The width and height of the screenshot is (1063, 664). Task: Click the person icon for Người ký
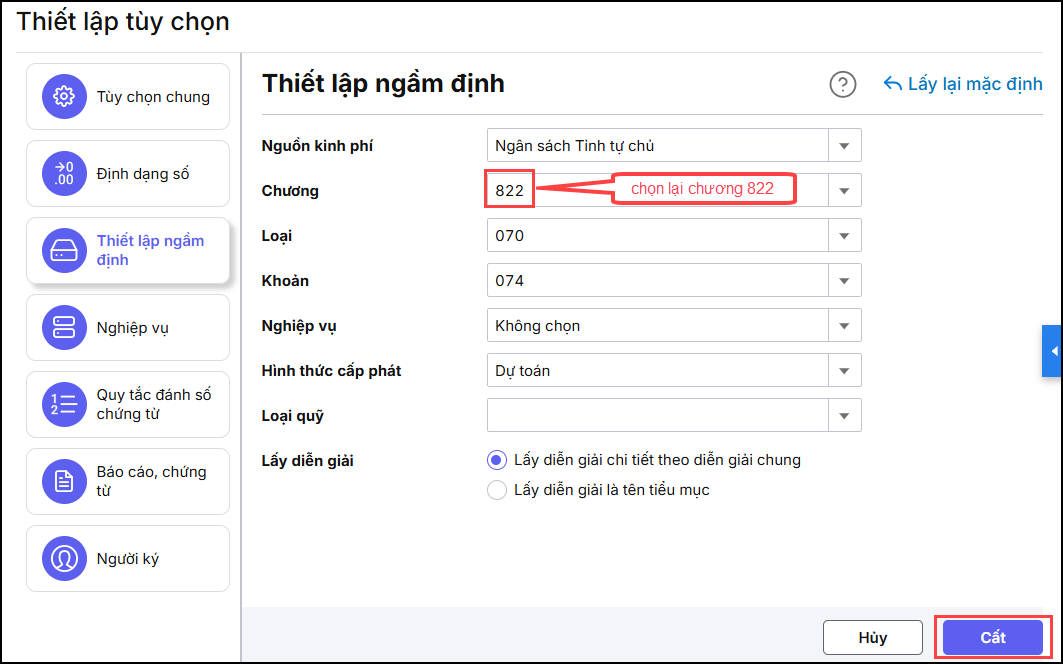(64, 559)
